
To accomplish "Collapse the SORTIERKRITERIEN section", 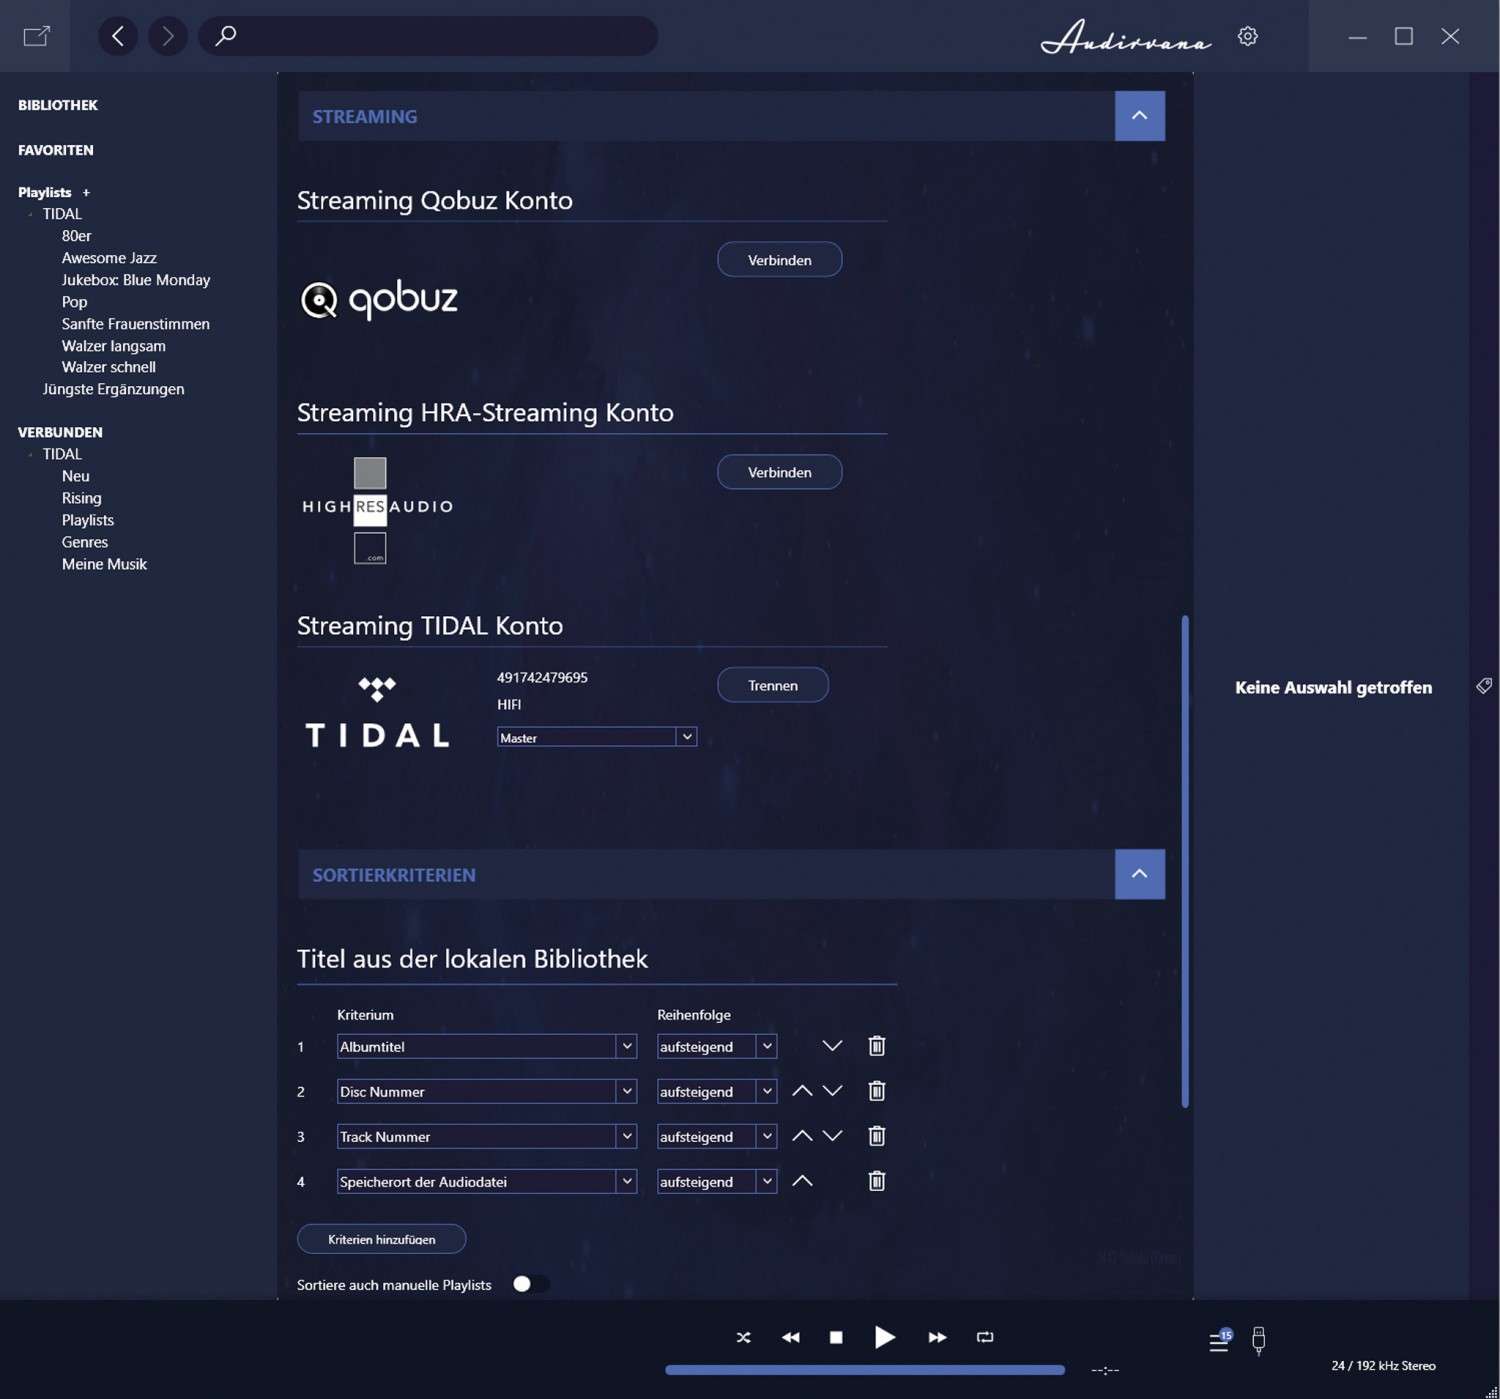I will (1140, 874).
